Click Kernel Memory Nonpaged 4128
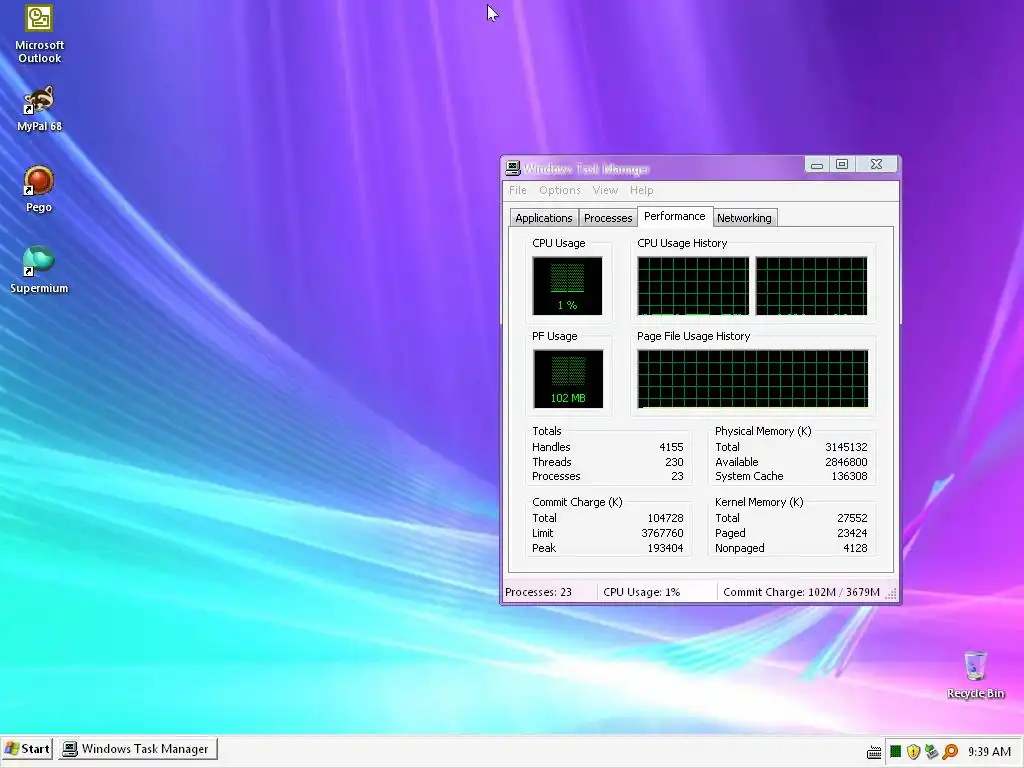The height and width of the screenshot is (768, 1024). coord(855,548)
